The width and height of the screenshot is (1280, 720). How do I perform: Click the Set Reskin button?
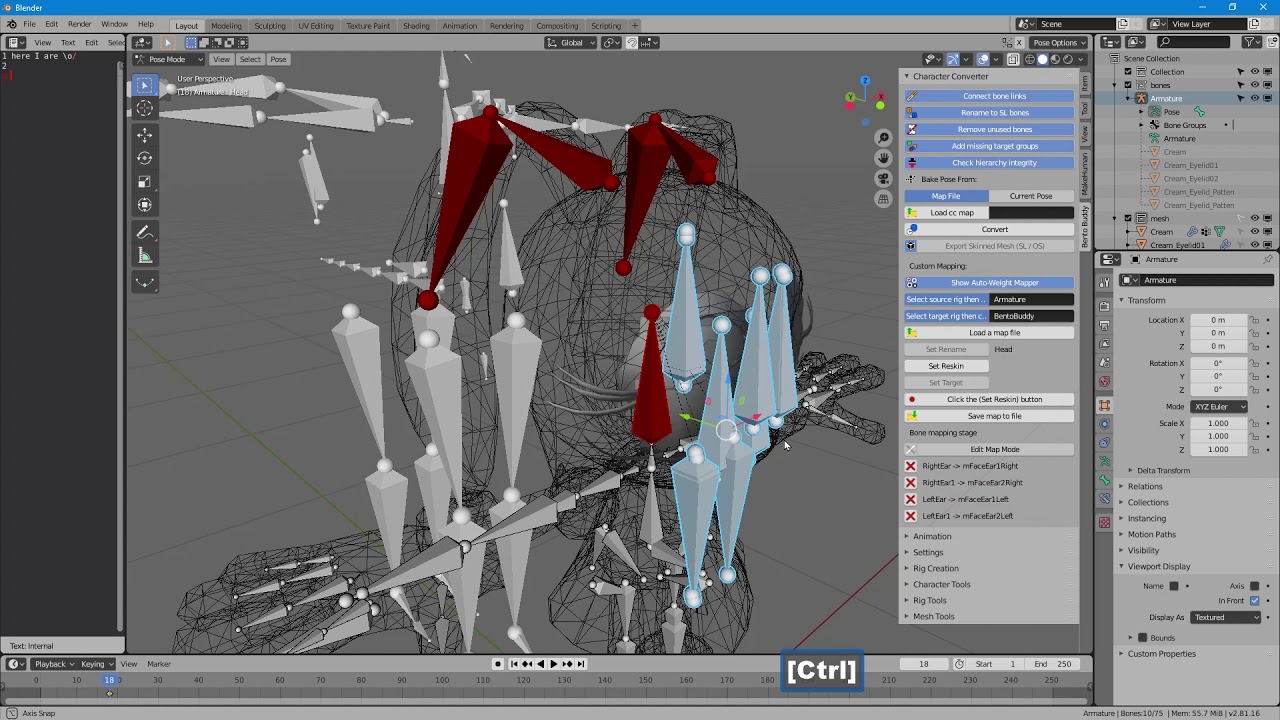click(946, 366)
